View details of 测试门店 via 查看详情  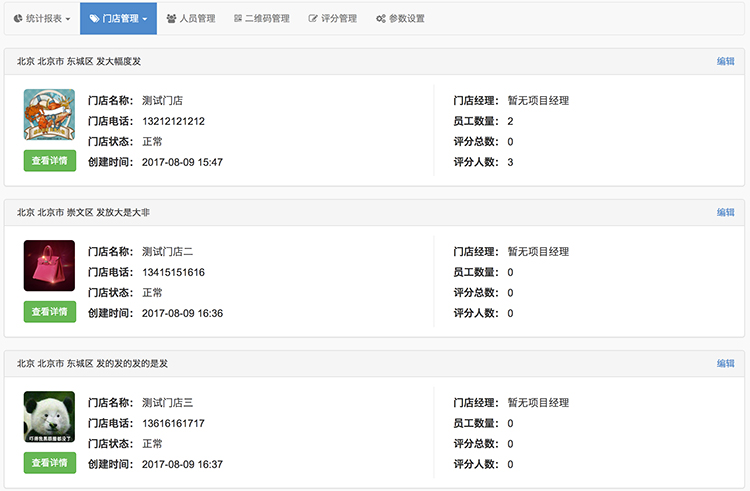coord(50,161)
